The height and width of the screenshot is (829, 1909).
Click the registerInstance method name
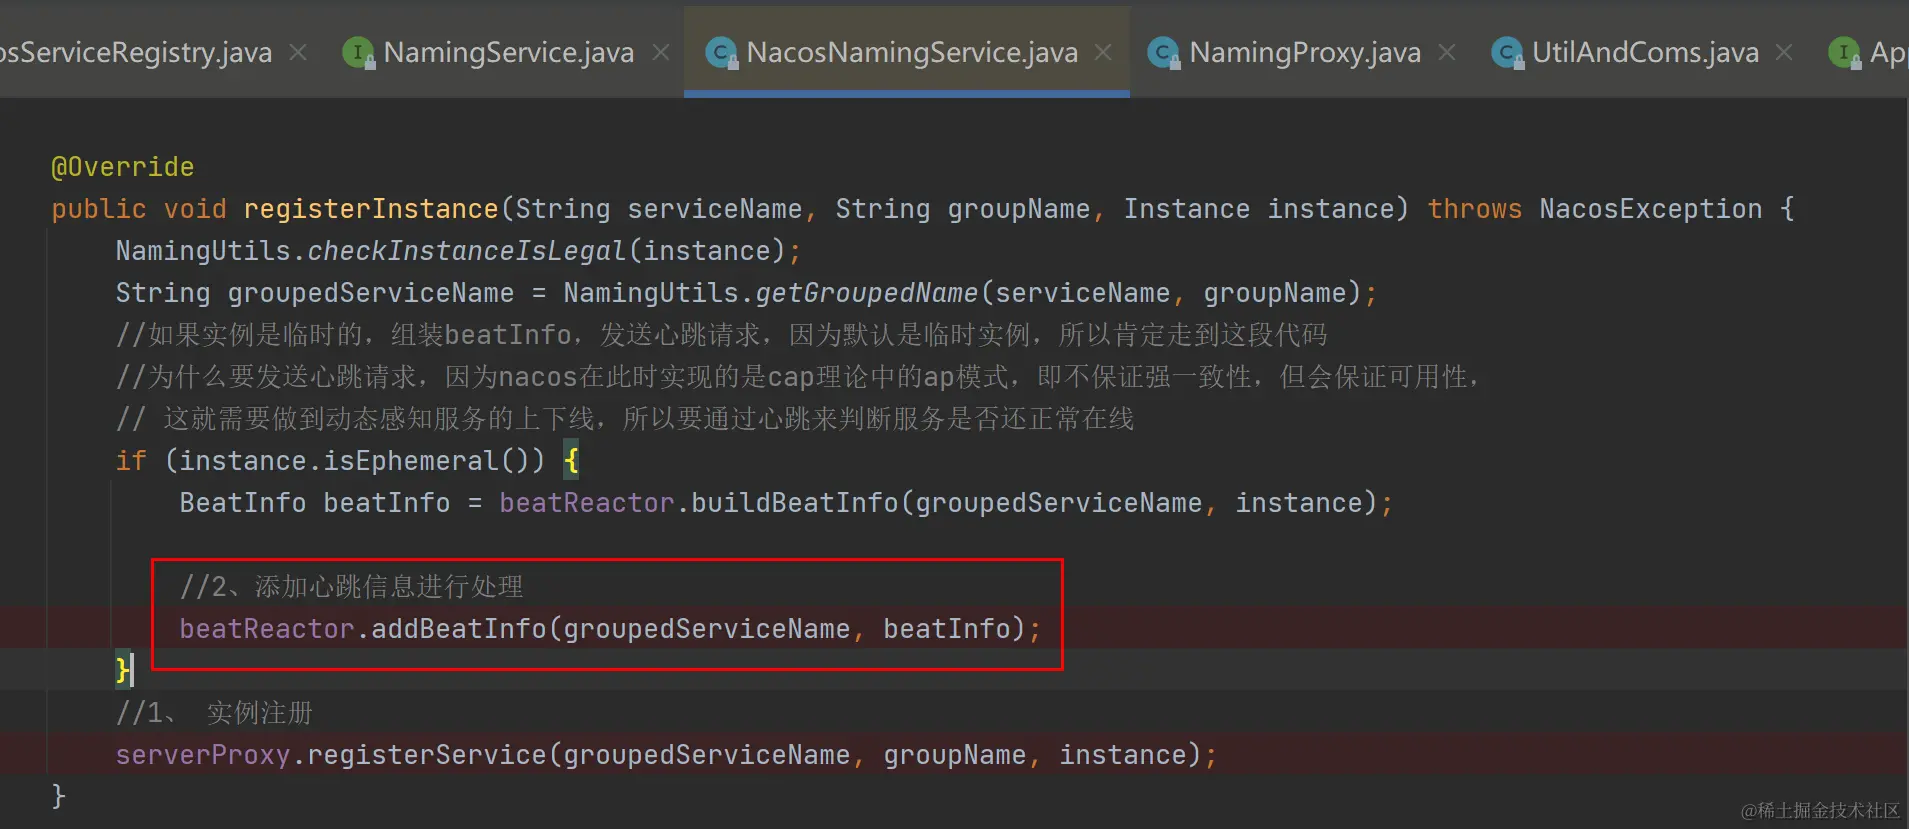(x=371, y=209)
